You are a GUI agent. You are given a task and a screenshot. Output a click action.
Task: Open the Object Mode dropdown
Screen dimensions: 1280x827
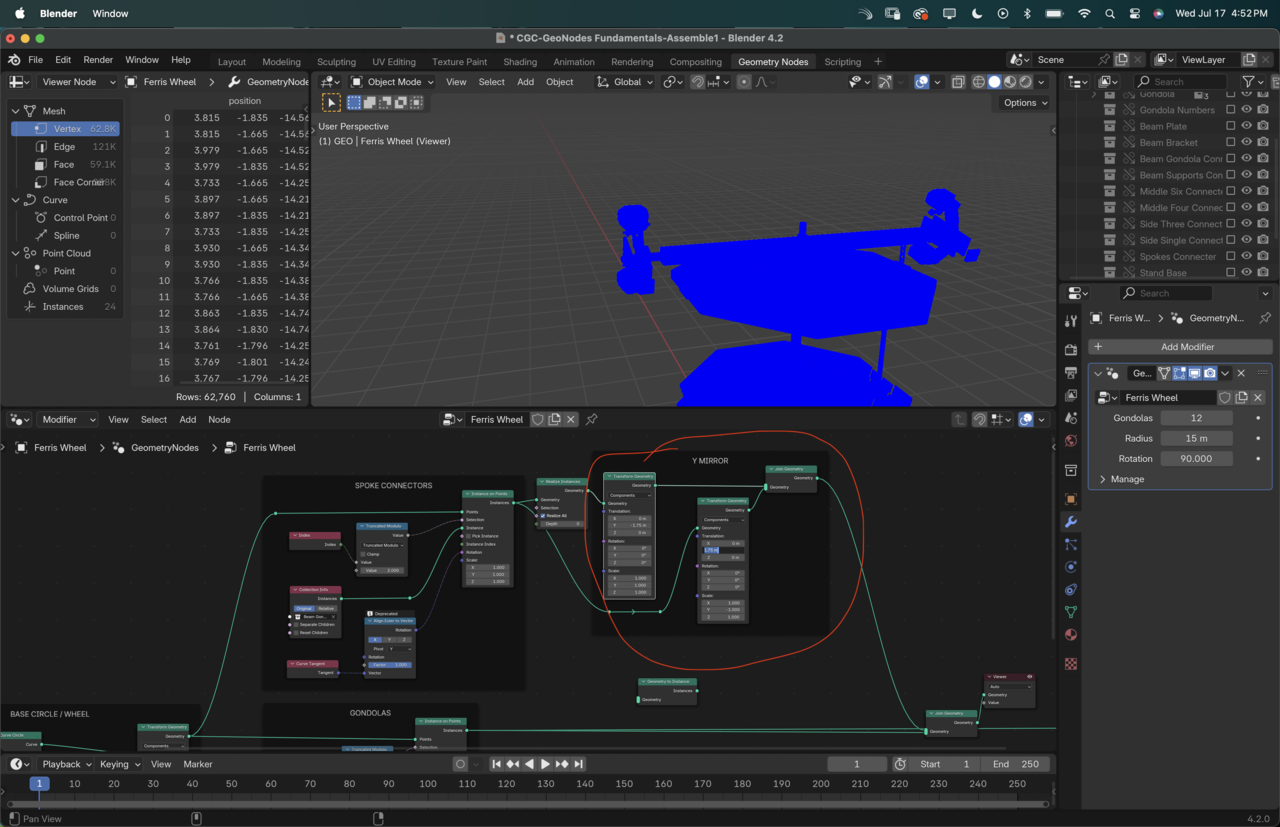click(x=392, y=82)
